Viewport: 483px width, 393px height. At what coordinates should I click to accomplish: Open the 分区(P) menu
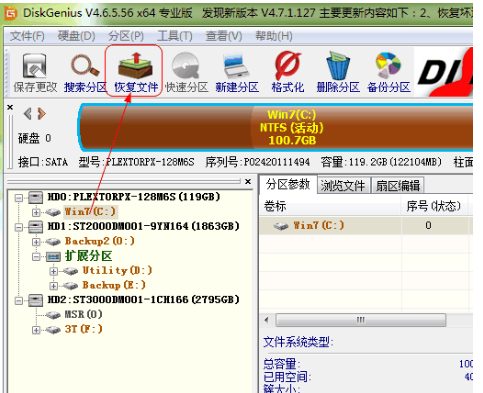[x=126, y=36]
